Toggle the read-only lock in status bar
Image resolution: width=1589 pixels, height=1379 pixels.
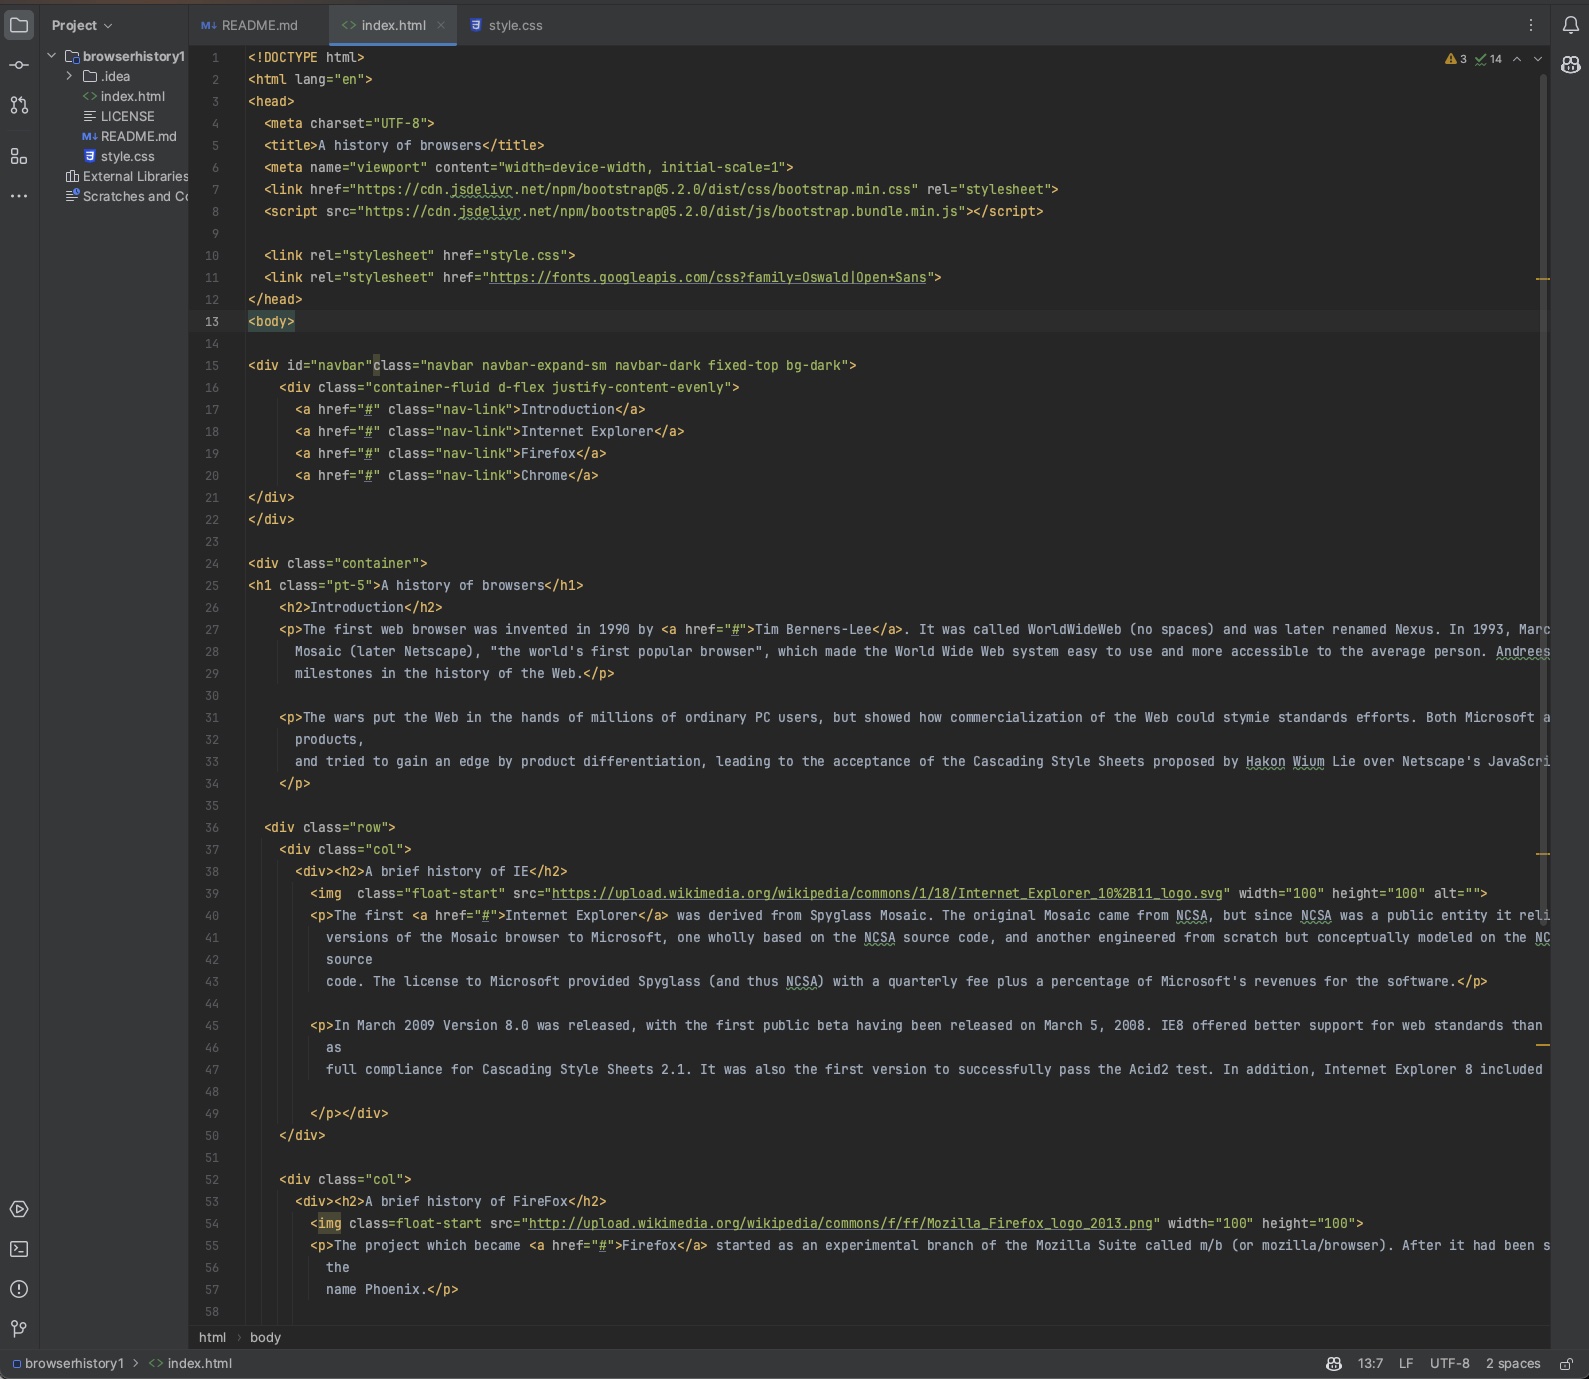coord(1567,1364)
